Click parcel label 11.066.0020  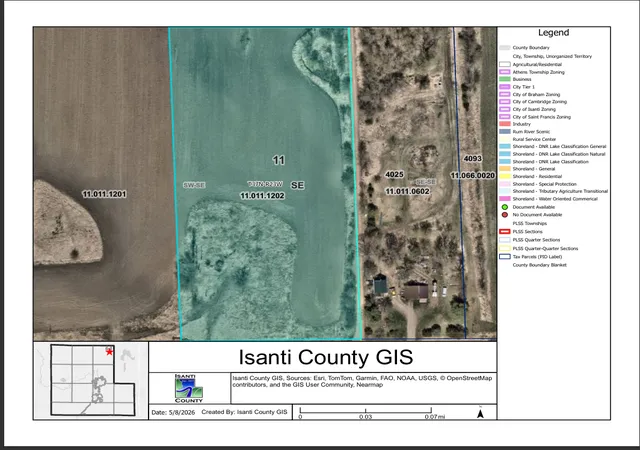coord(473,176)
